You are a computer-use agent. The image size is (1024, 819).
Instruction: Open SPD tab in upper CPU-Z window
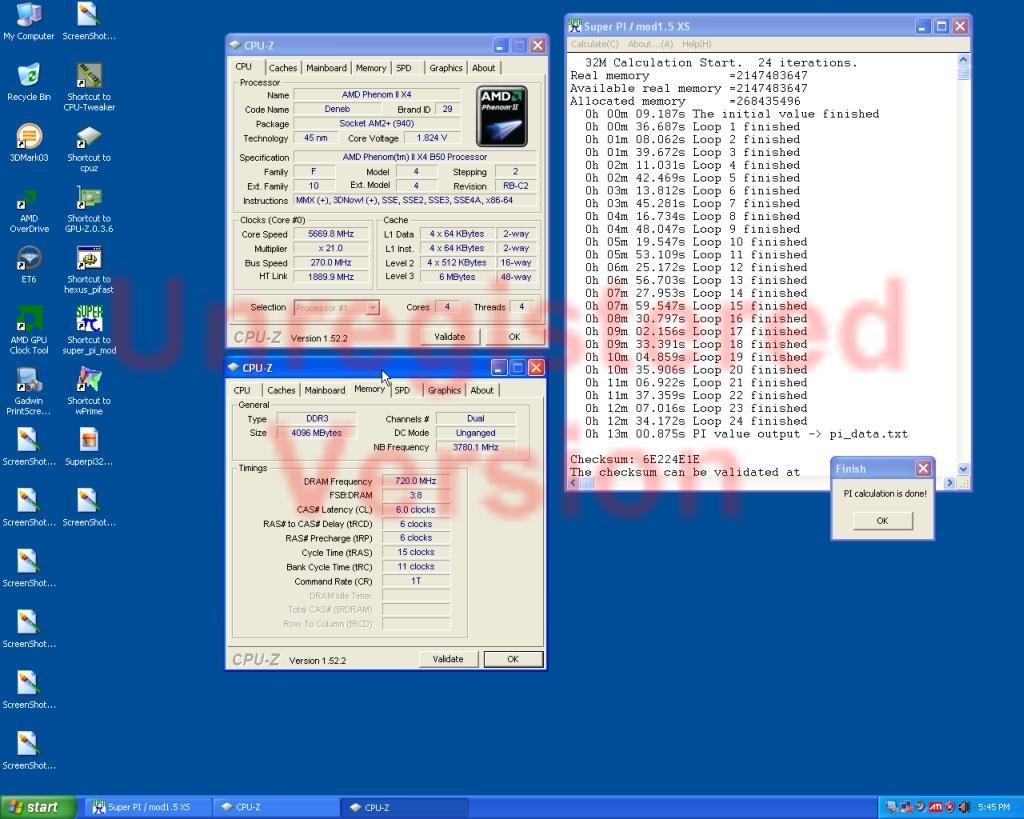coord(404,68)
